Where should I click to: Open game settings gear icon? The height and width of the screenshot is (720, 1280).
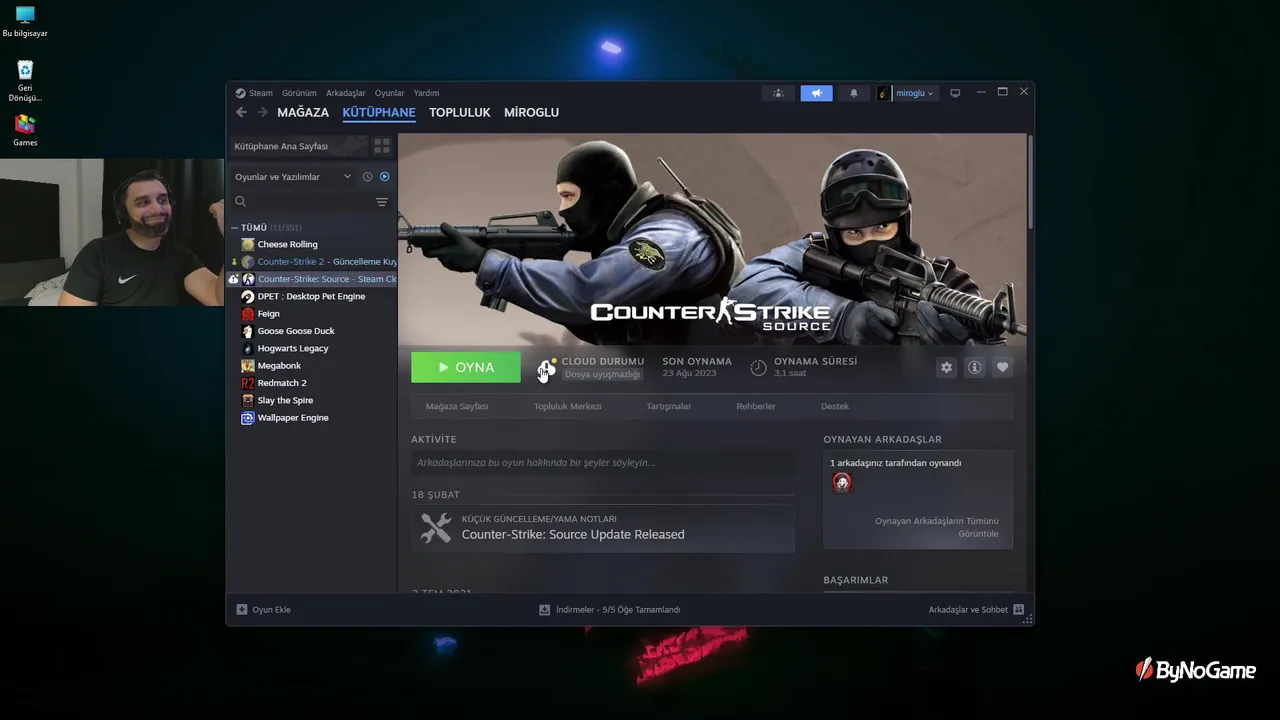946,368
